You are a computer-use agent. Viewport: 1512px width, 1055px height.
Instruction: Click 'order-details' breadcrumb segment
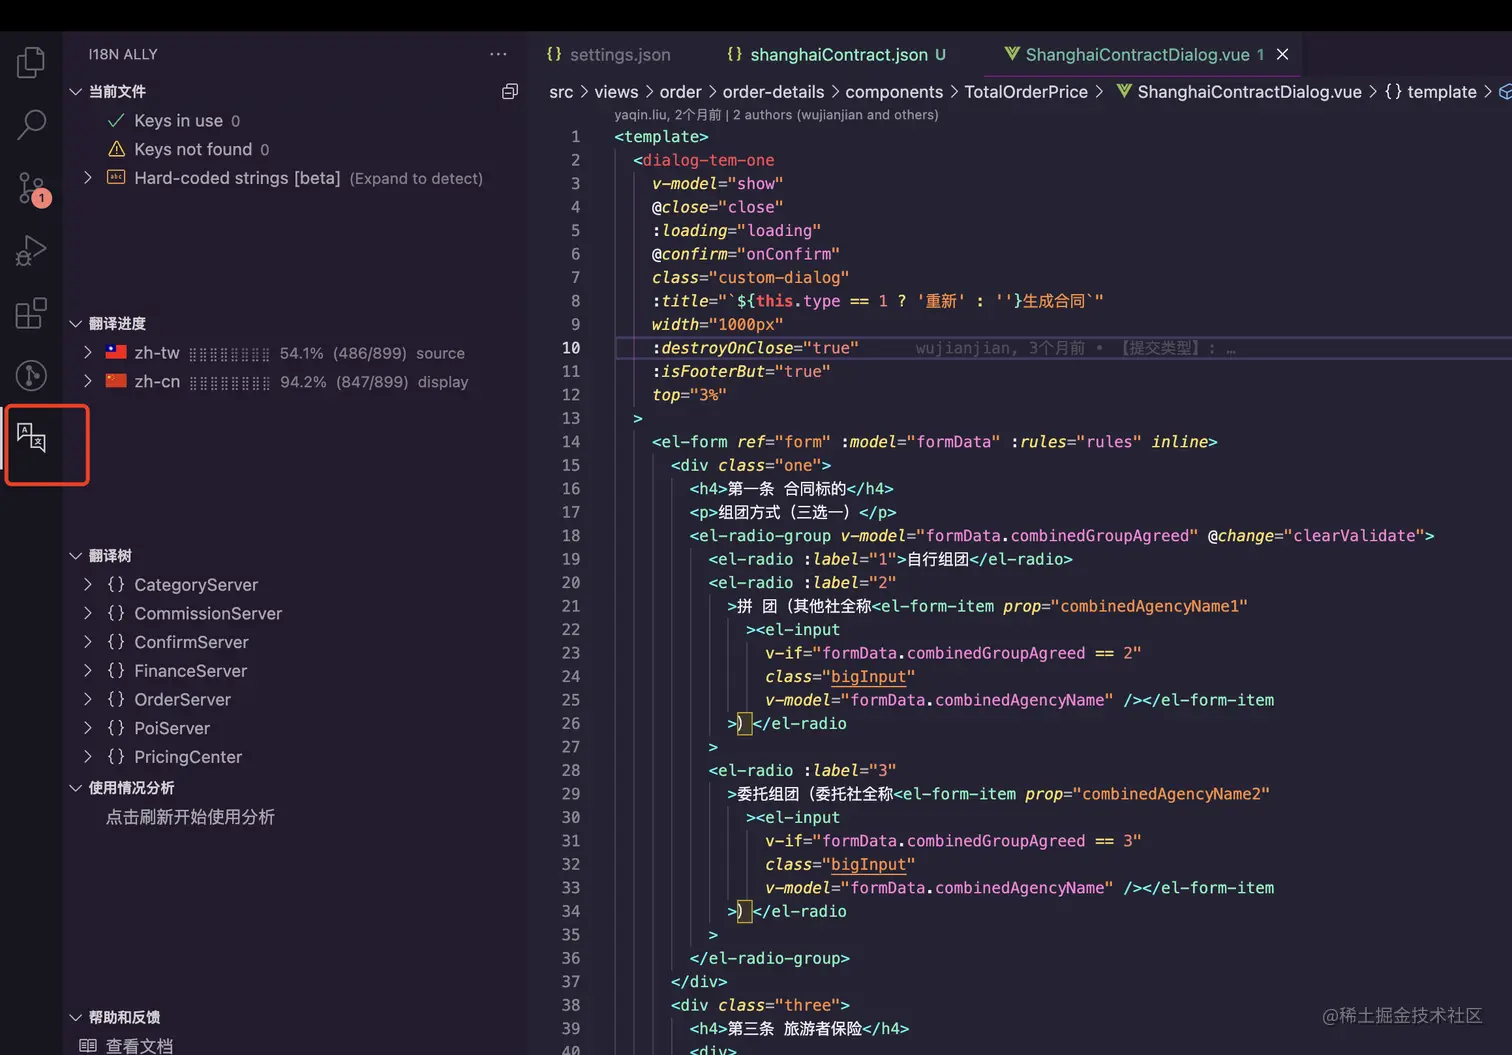coord(773,92)
